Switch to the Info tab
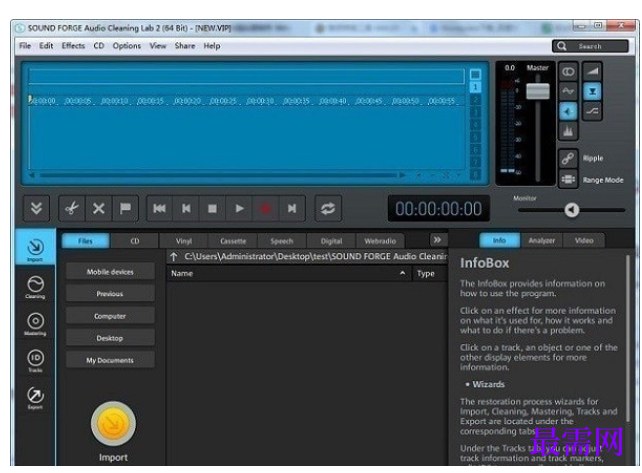The width and height of the screenshot is (642, 473). [x=500, y=240]
